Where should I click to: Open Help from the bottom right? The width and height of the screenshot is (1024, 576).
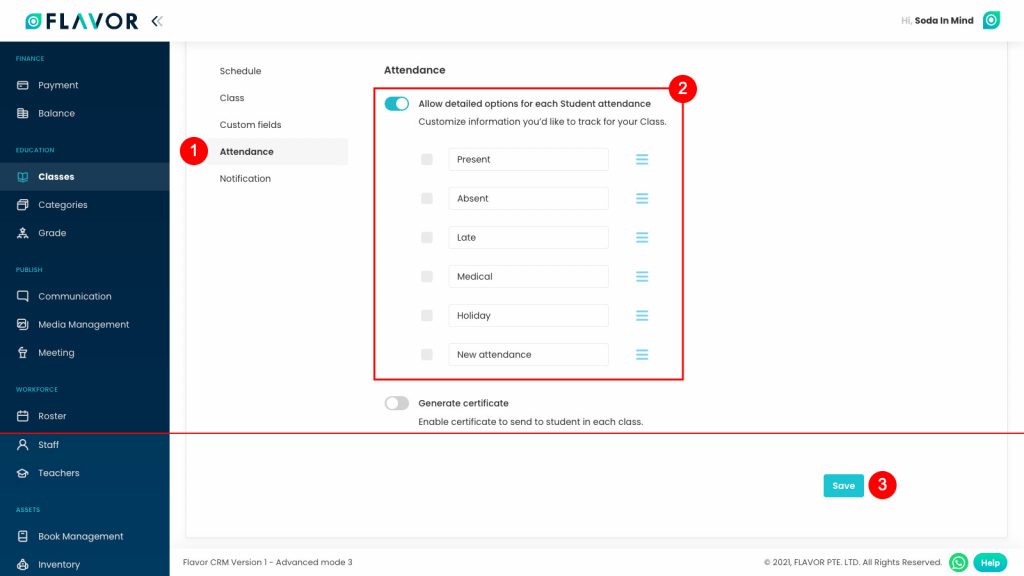pos(989,562)
